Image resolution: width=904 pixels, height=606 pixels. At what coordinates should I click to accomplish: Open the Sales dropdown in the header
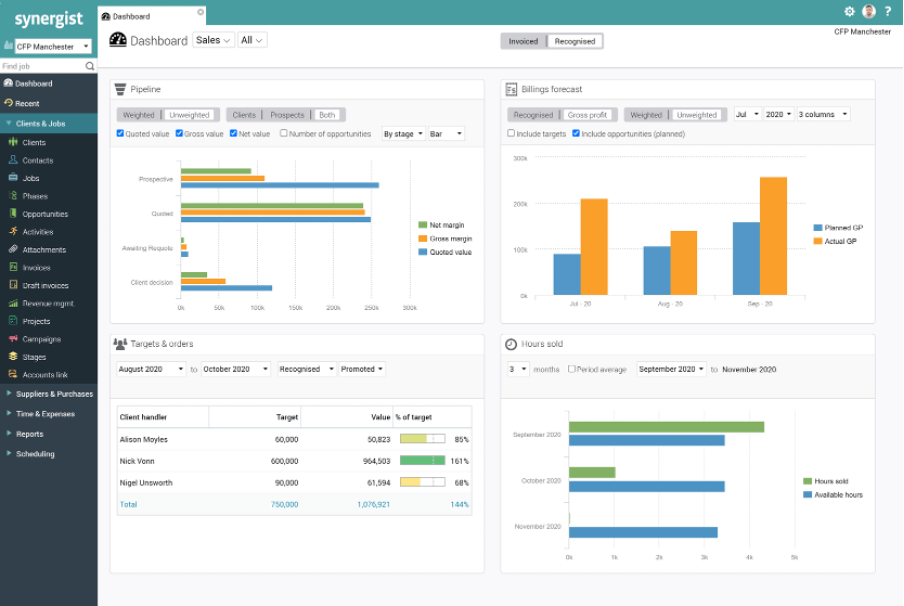point(212,41)
